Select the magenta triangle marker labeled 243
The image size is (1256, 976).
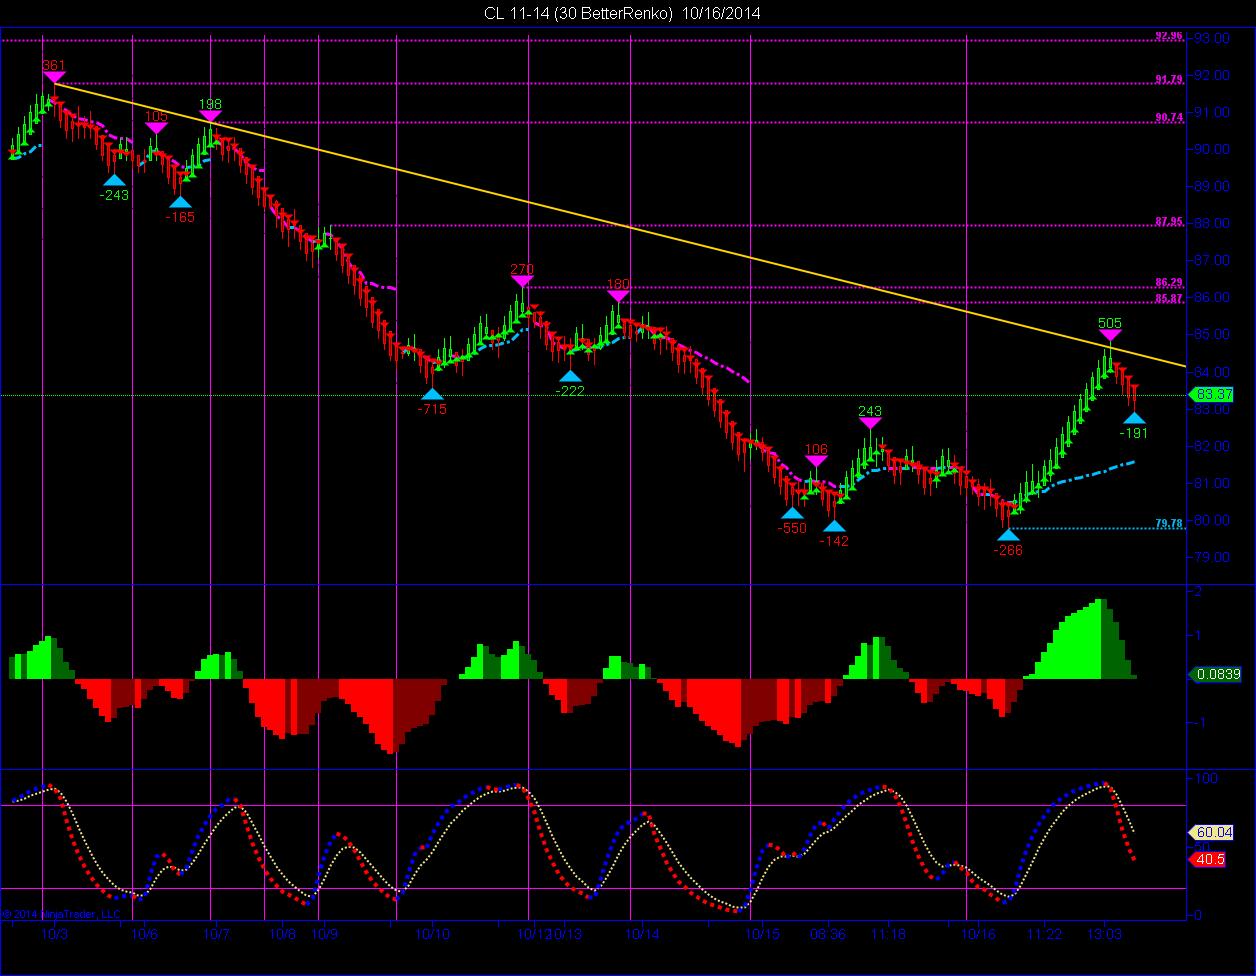coord(870,424)
